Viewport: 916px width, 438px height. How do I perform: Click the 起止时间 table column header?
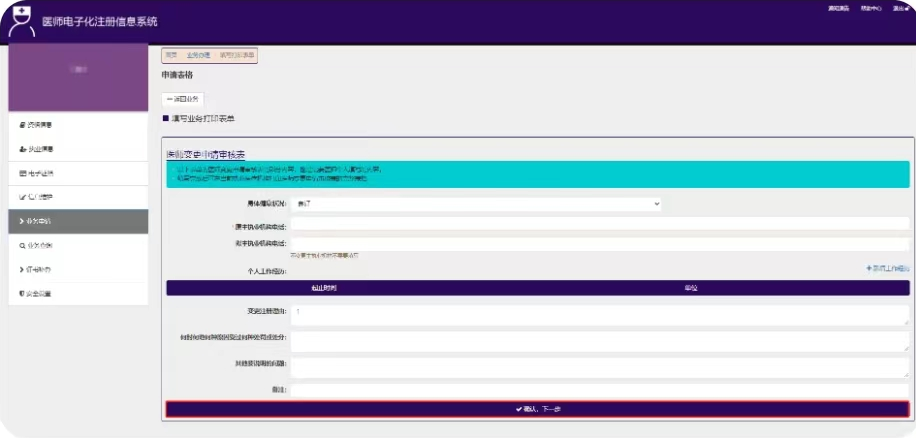click(x=327, y=288)
